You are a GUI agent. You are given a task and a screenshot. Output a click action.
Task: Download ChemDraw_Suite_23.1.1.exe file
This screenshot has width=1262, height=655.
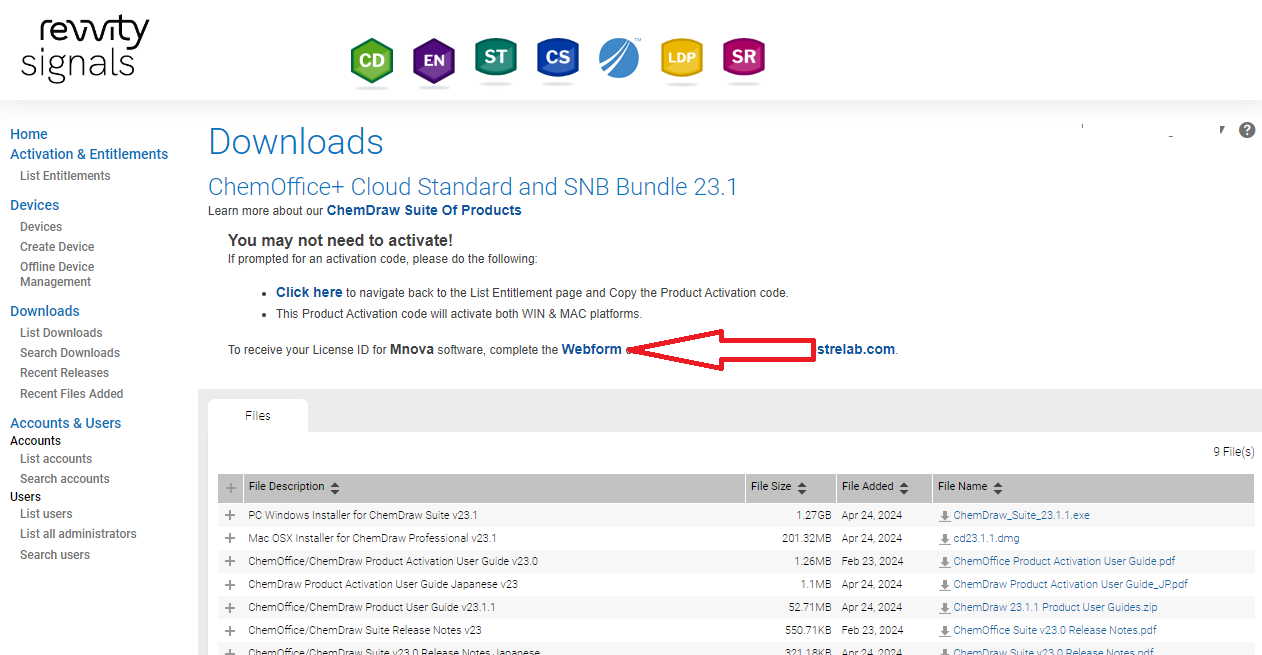click(1021, 516)
